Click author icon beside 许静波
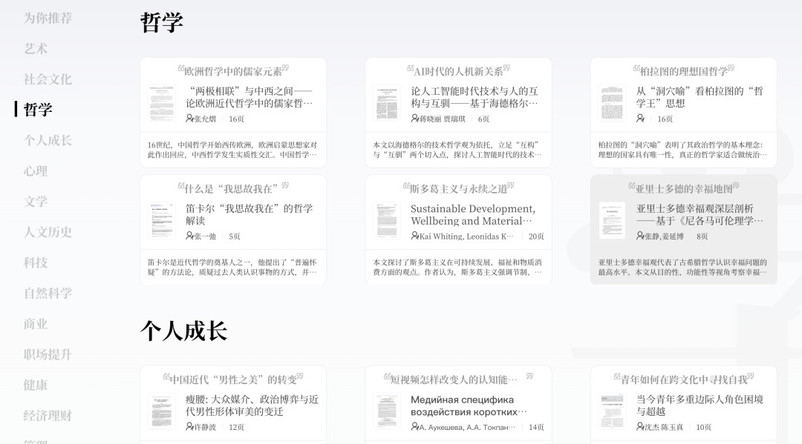This screenshot has height=444, width=802. [190, 427]
